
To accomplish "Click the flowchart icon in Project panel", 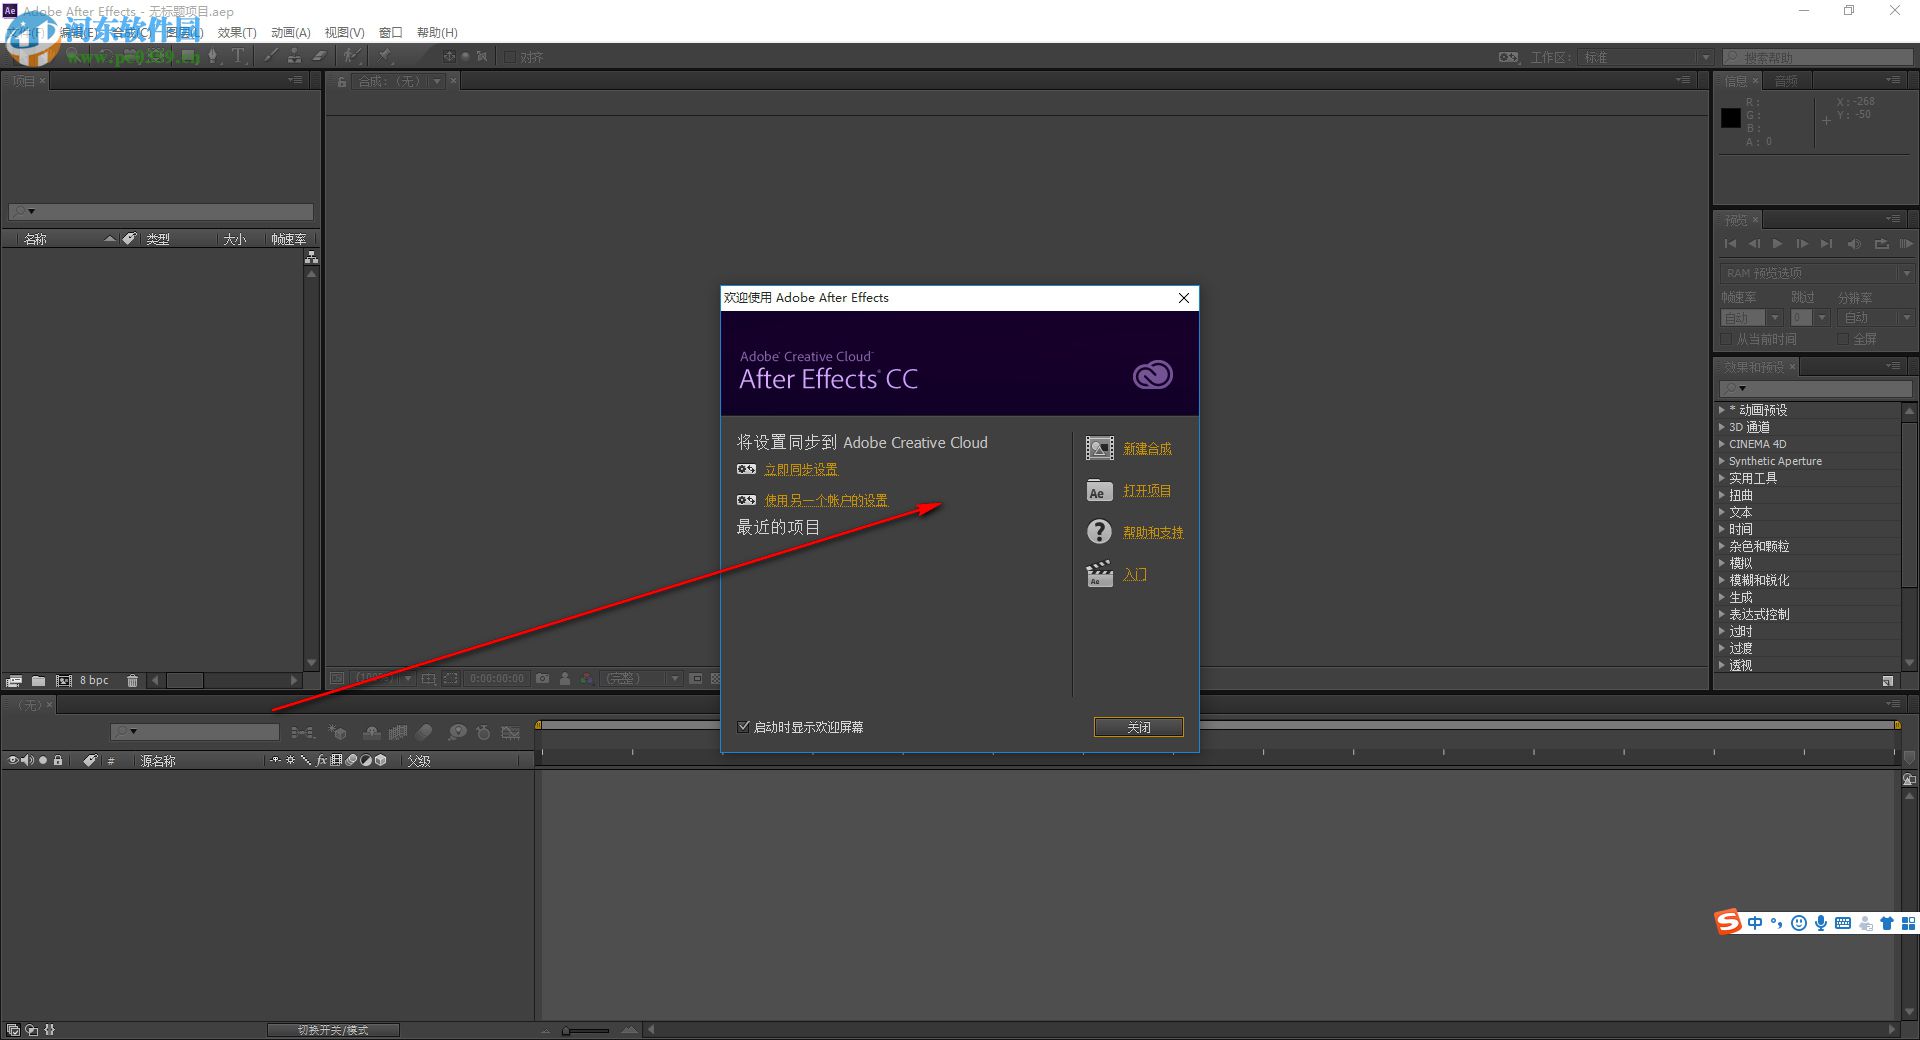I will click(x=311, y=258).
